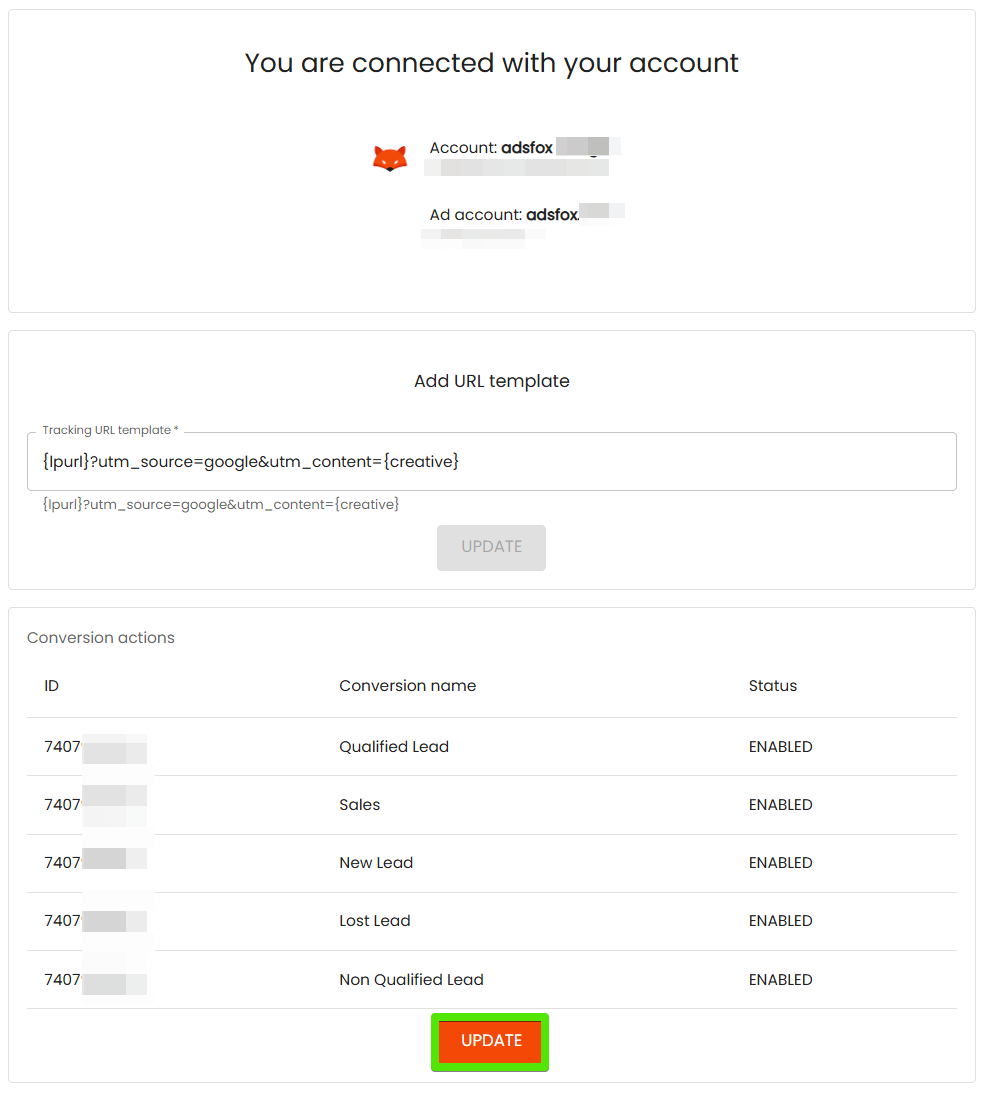Click the Add URL template heading

tap(491, 381)
